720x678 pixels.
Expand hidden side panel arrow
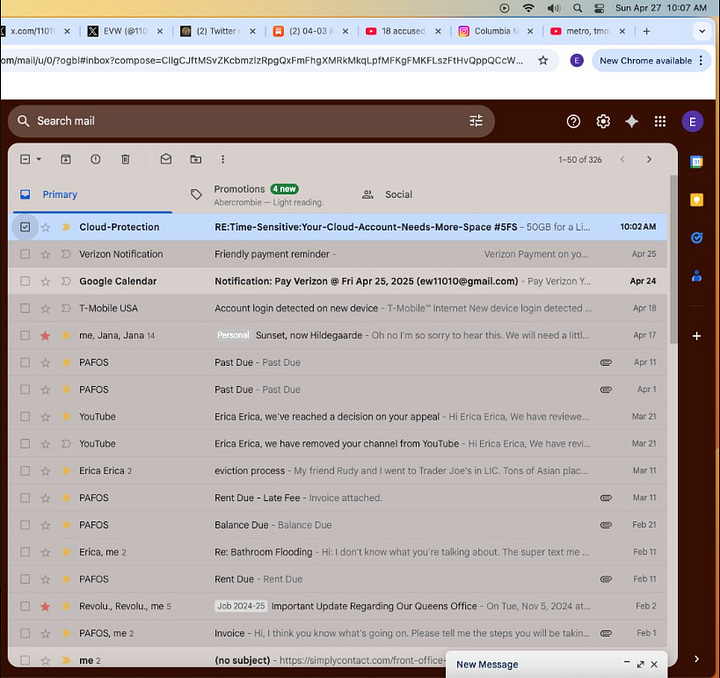697,659
